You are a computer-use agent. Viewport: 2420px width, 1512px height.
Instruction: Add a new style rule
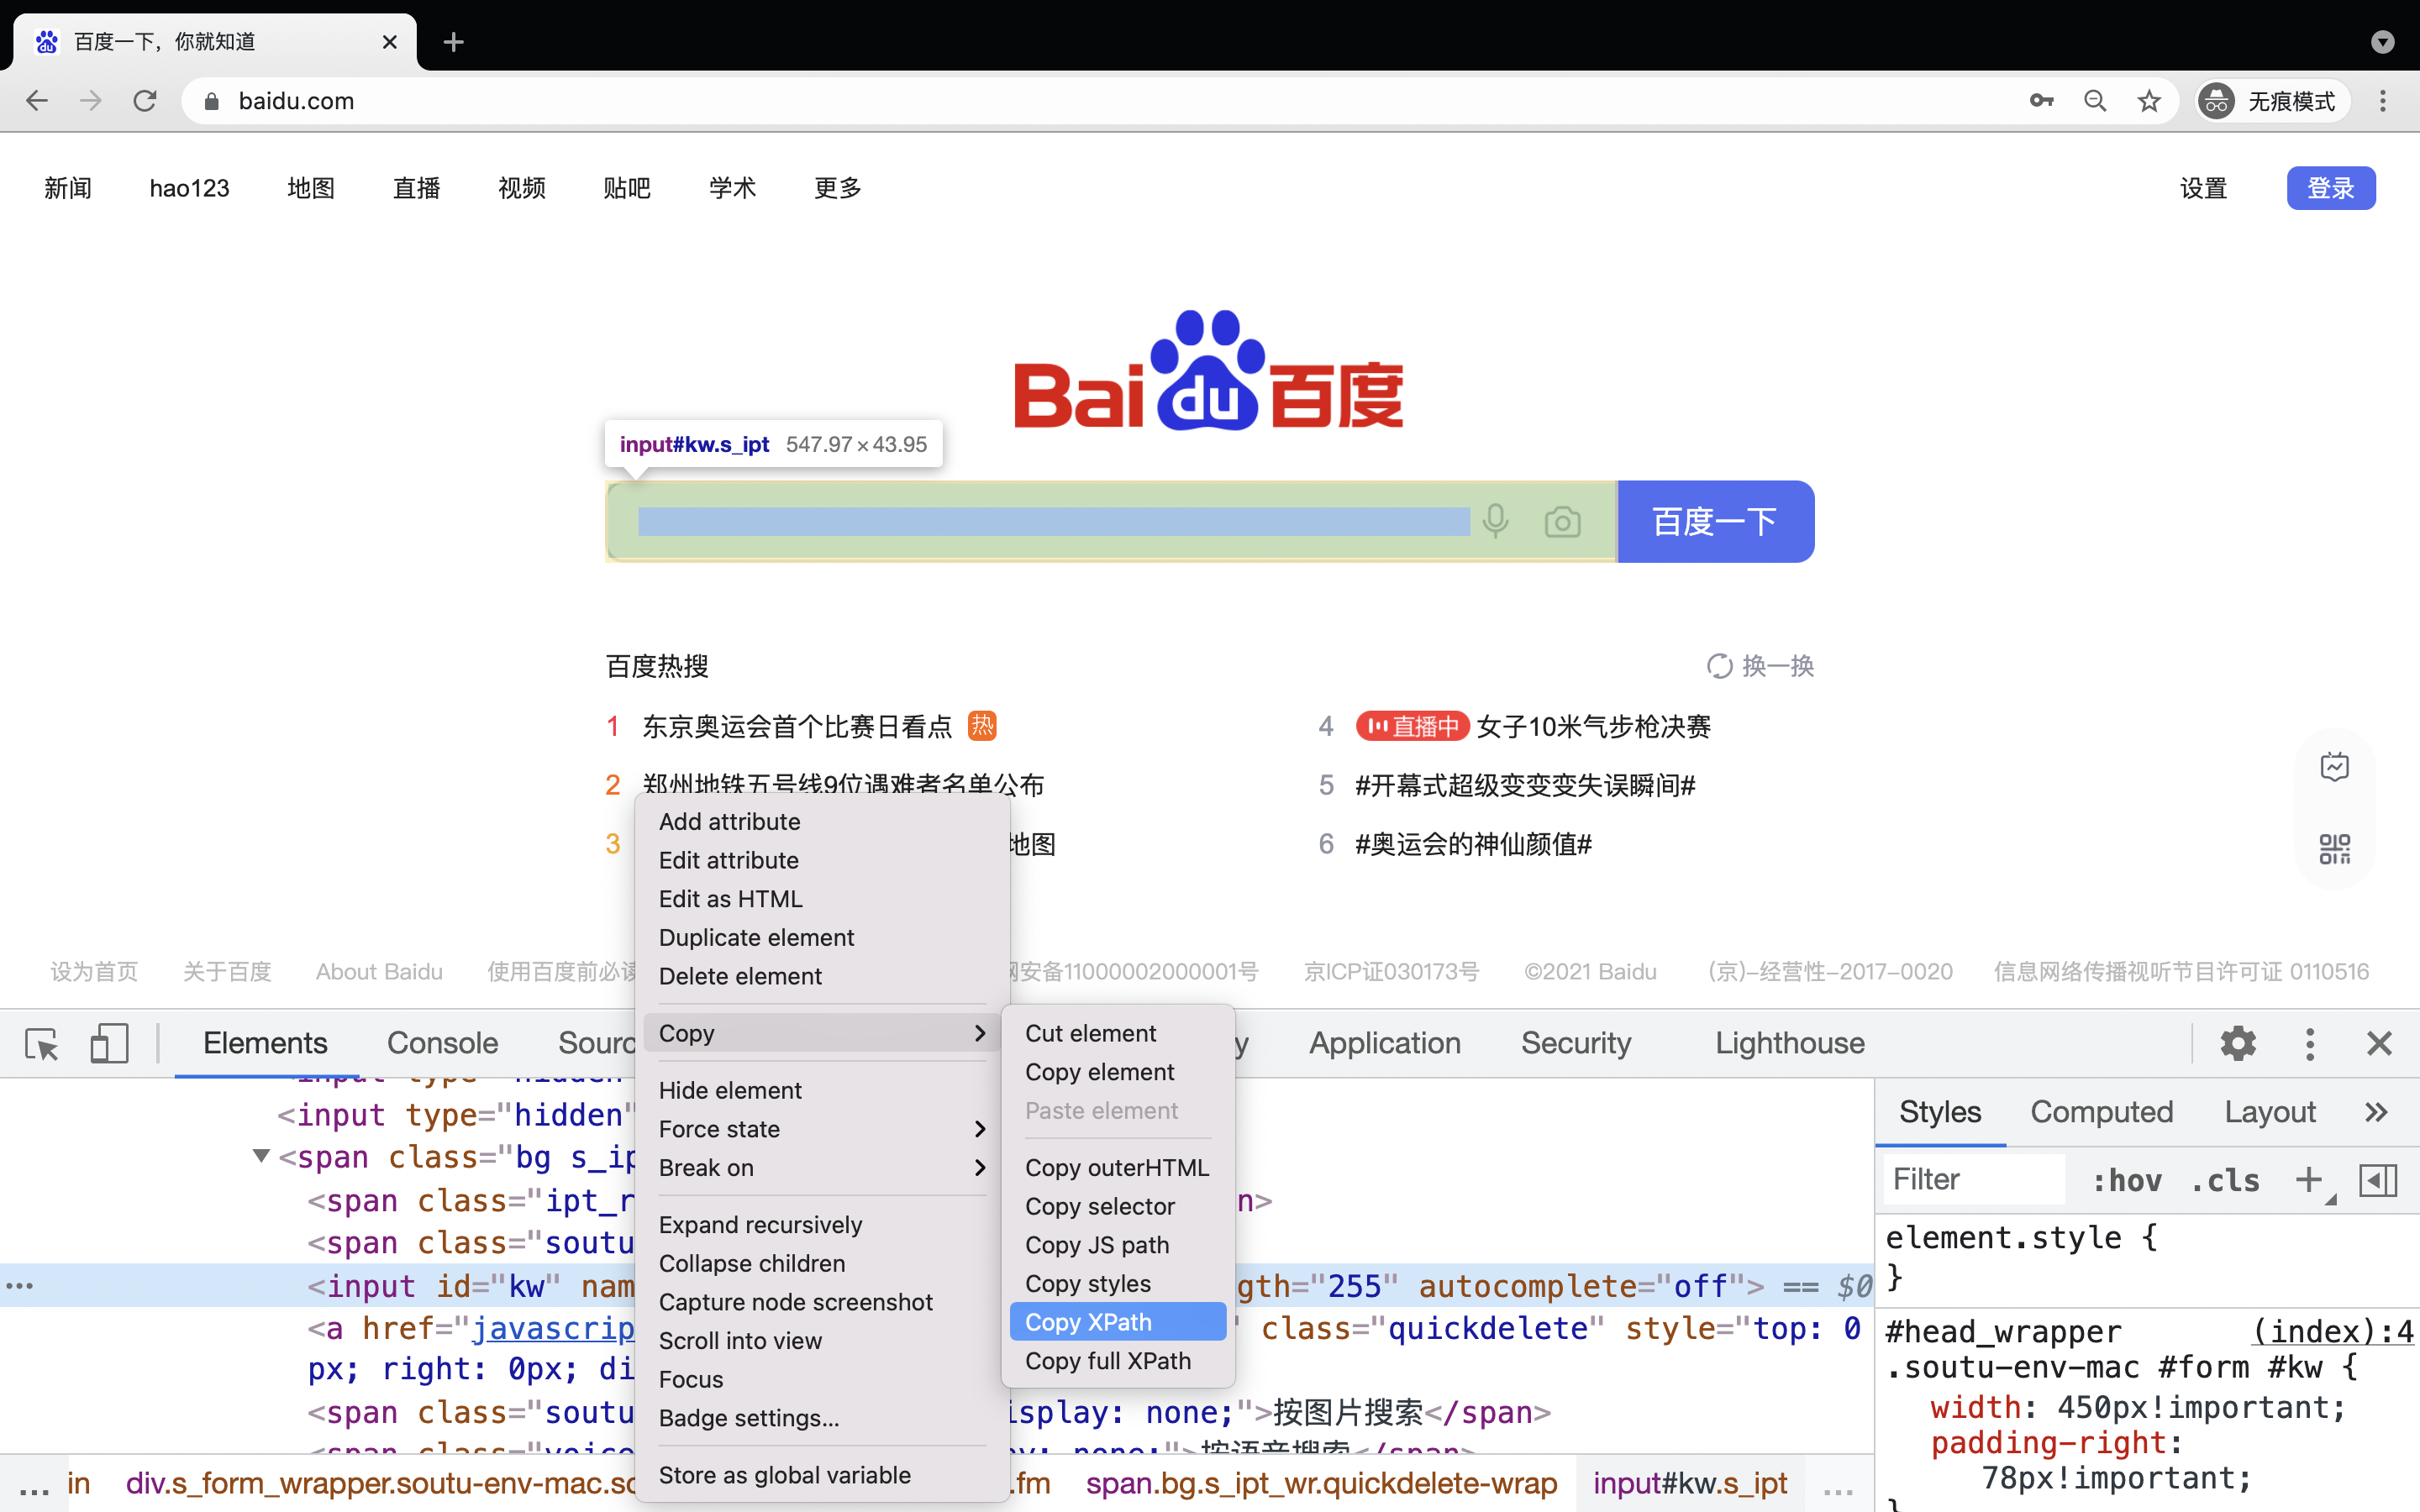2308,1180
